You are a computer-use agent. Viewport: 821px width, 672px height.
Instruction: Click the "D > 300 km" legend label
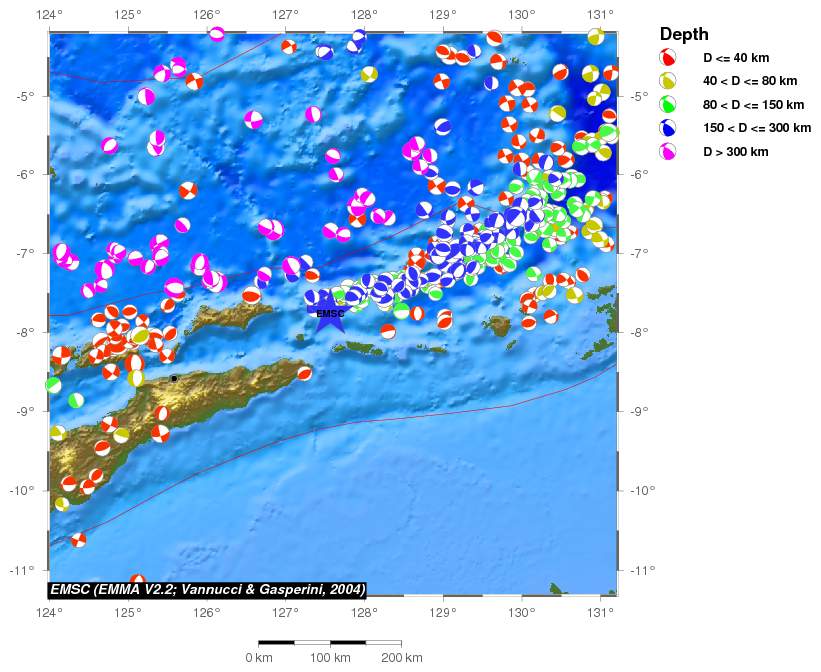[x=735, y=152]
